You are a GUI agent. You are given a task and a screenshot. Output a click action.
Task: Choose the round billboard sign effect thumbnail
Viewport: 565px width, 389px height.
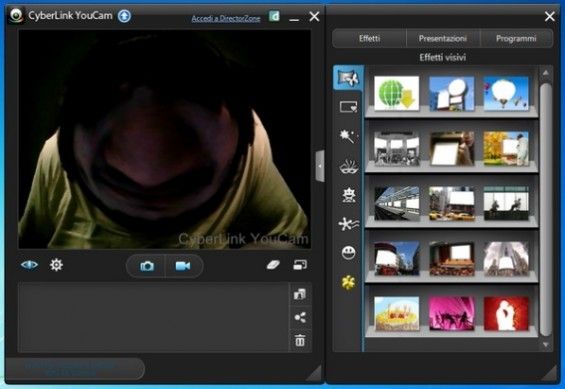pyautogui.click(x=451, y=93)
